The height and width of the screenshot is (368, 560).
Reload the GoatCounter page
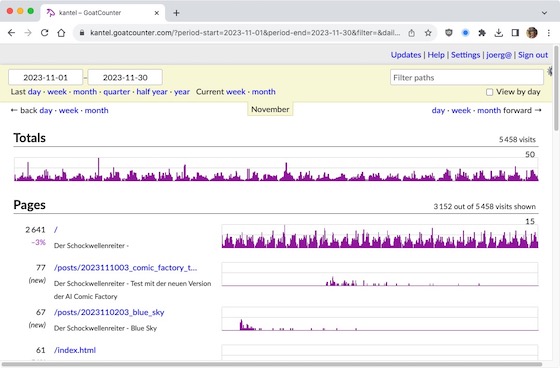tap(45, 33)
